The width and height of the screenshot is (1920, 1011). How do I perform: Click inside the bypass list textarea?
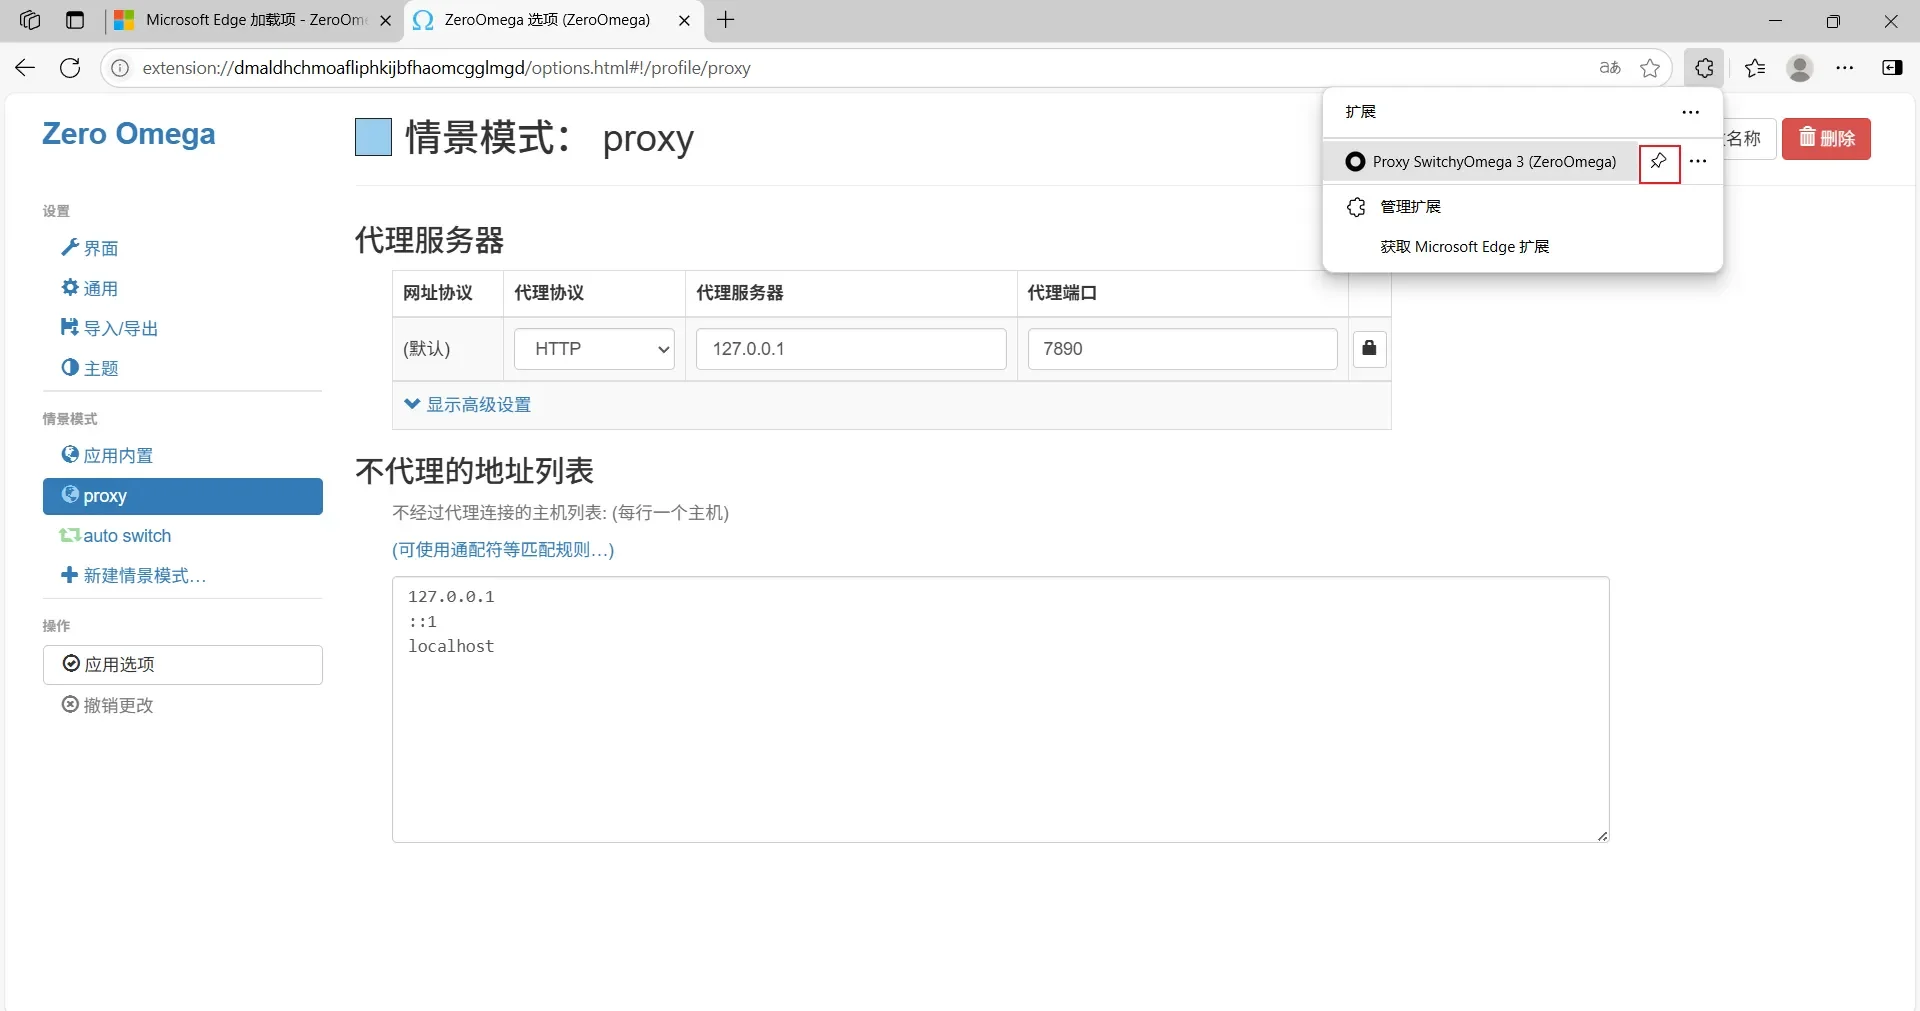[x=1000, y=710]
